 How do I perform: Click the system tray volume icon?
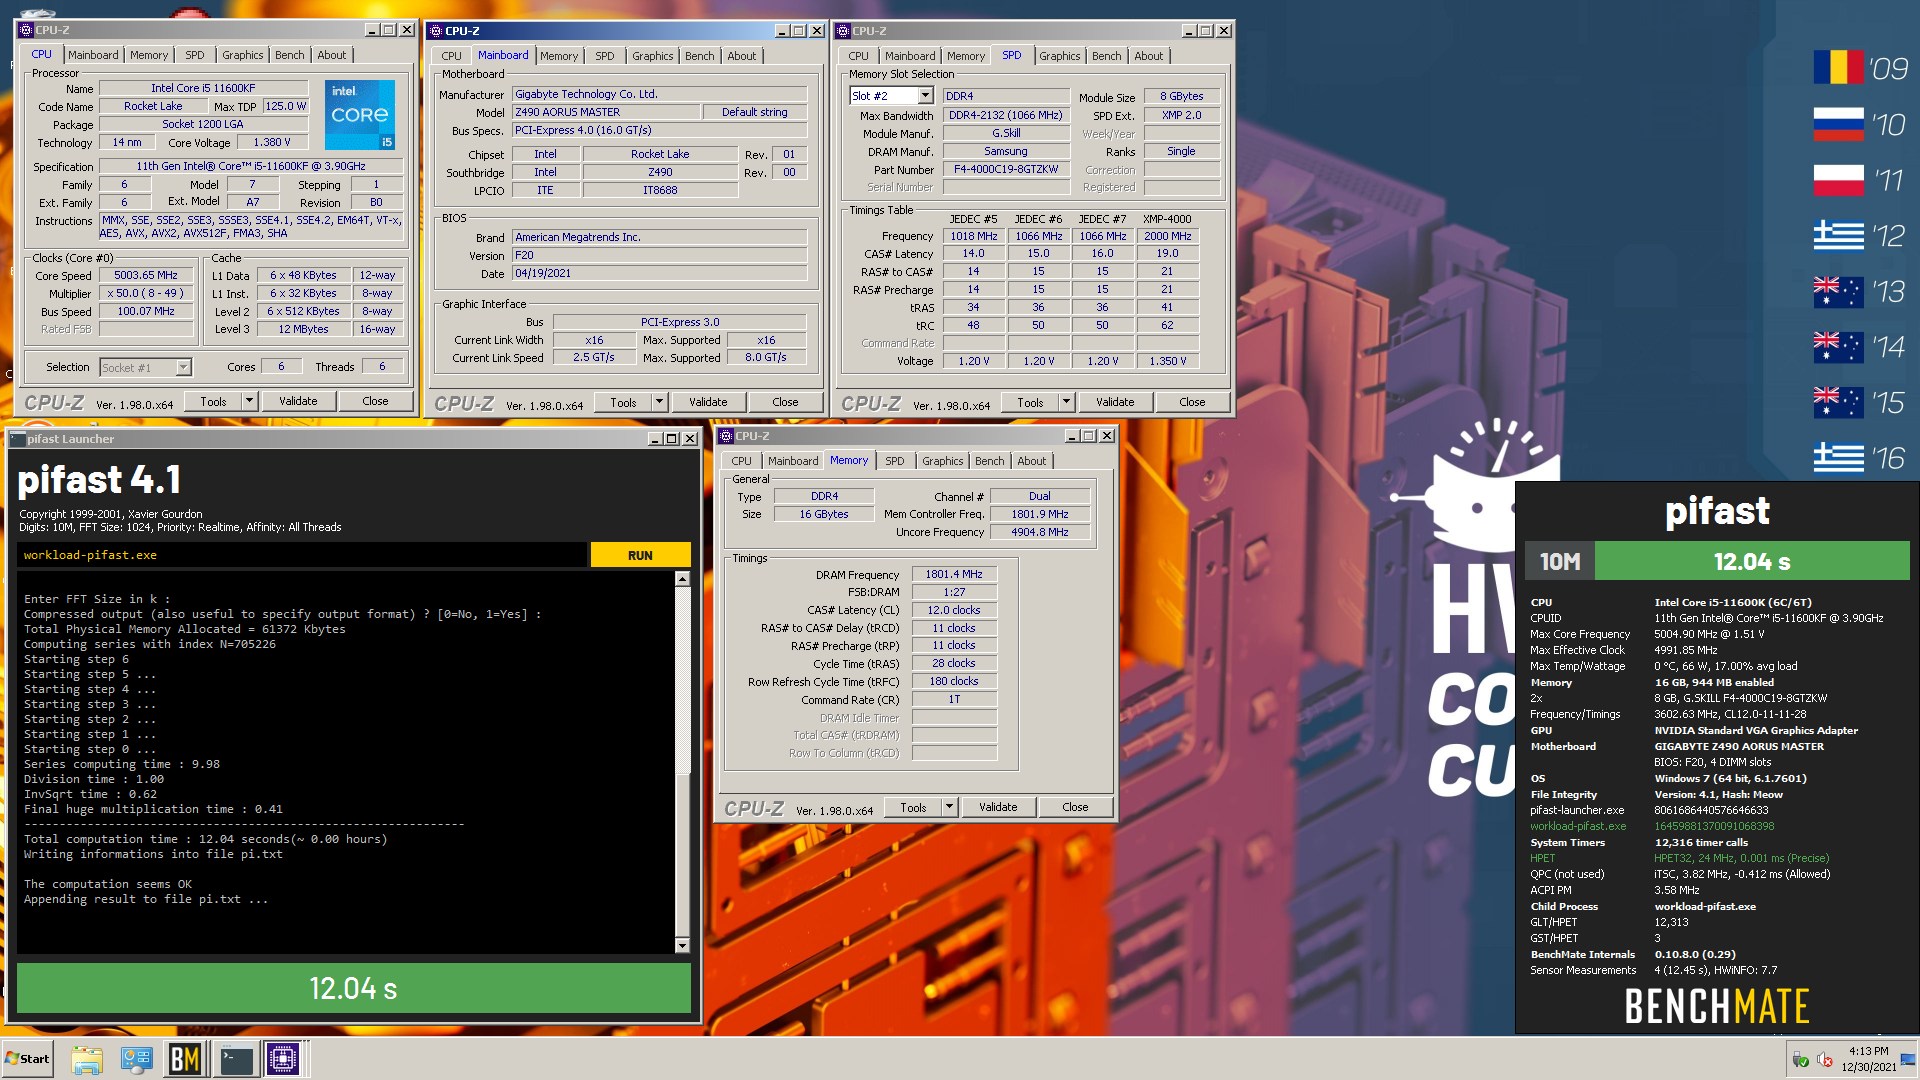pos(1824,1059)
